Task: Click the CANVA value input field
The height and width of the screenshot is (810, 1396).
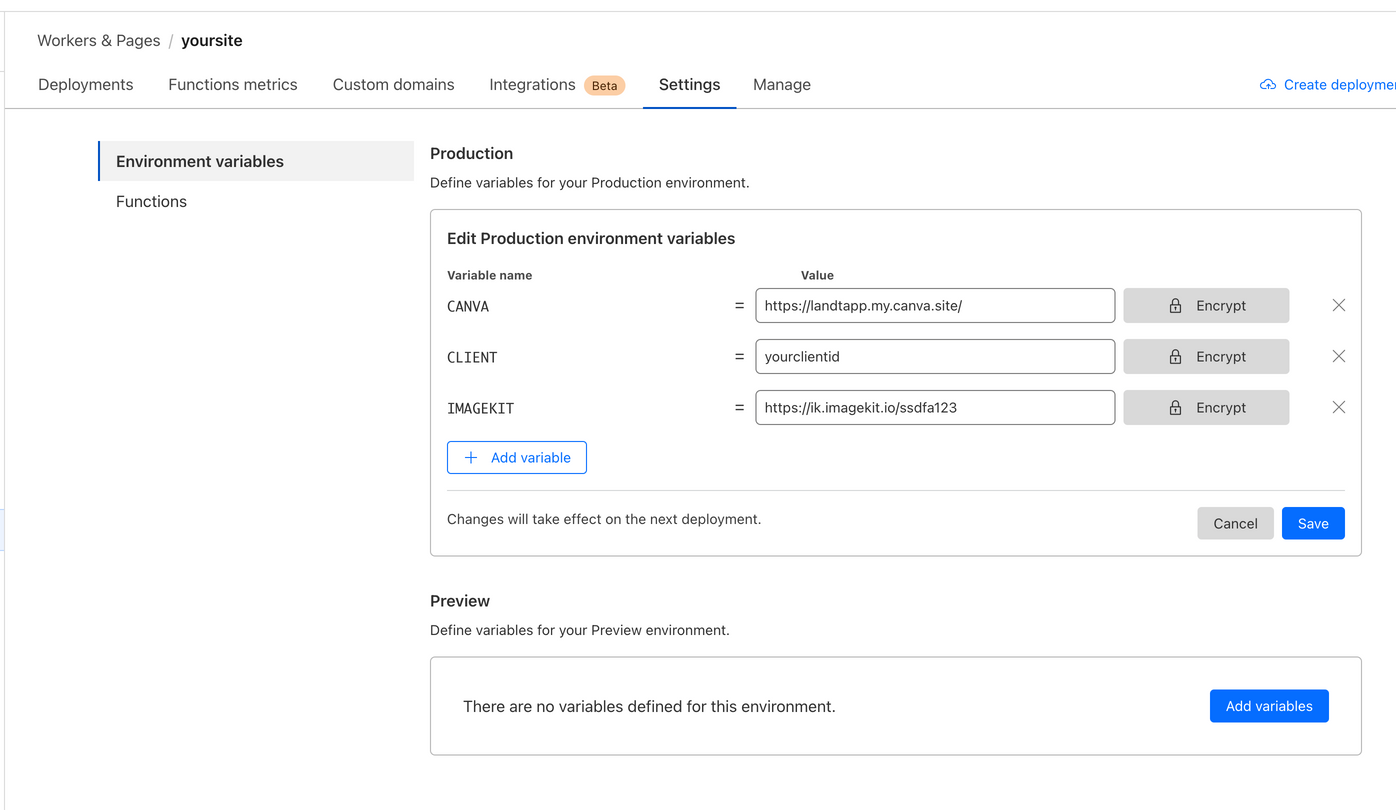Action: (934, 306)
